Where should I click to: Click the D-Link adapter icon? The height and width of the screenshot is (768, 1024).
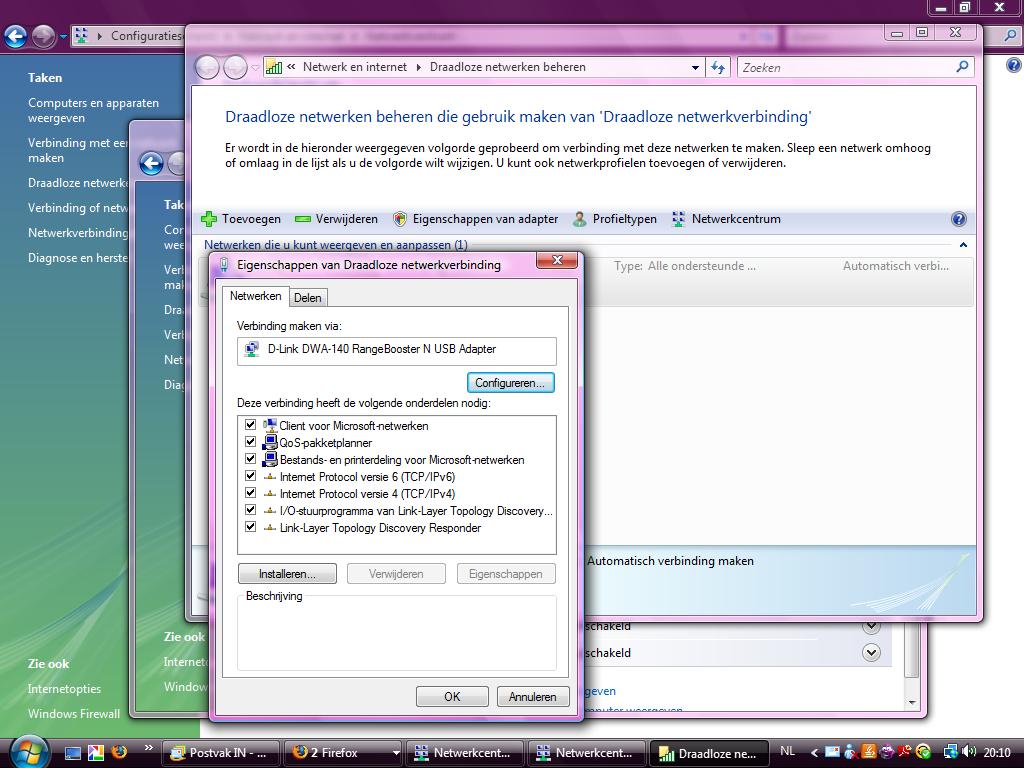point(251,349)
